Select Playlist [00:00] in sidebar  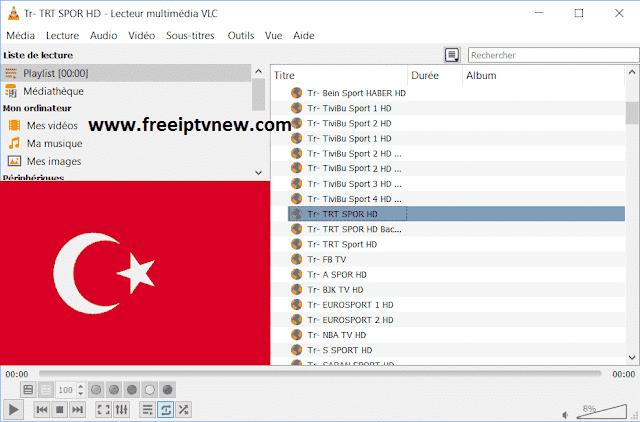tap(126, 73)
